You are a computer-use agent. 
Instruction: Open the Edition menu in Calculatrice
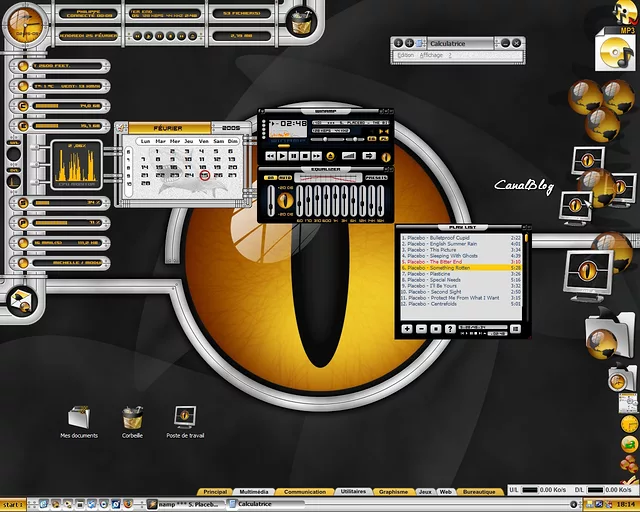[x=405, y=56]
